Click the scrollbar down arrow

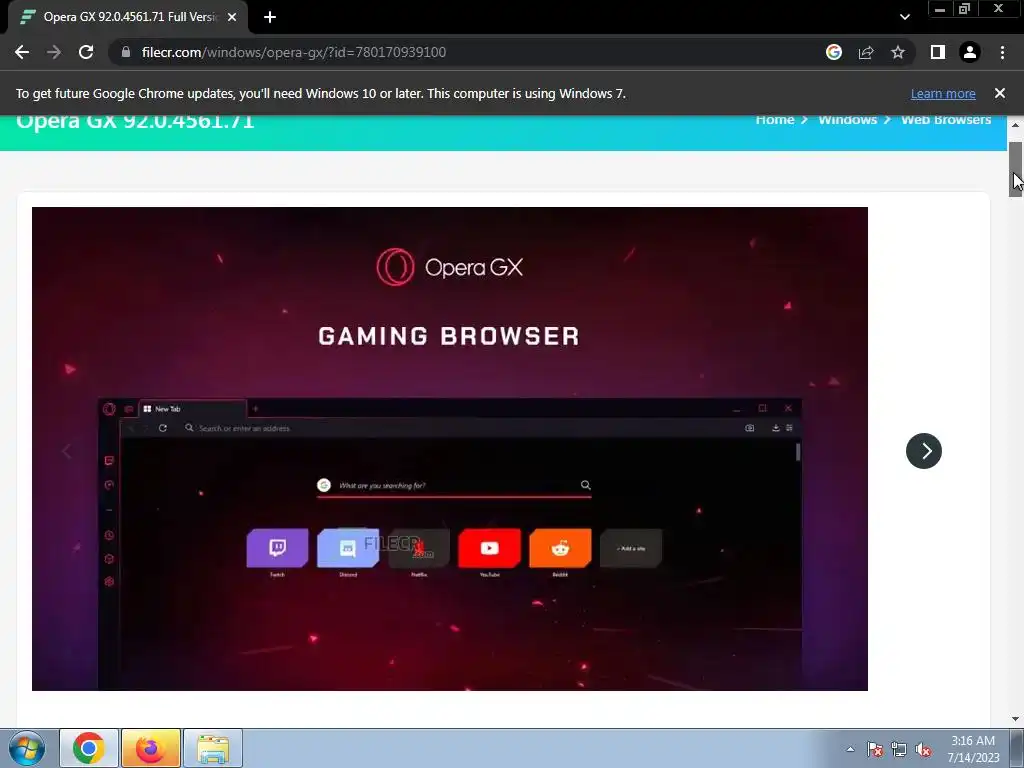click(1015, 719)
